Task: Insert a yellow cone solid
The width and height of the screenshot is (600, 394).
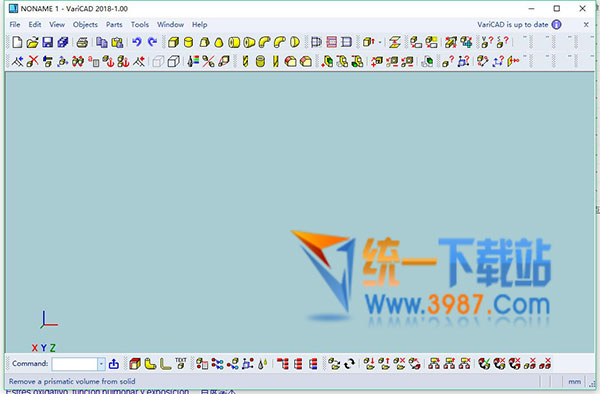Action: tap(219, 42)
